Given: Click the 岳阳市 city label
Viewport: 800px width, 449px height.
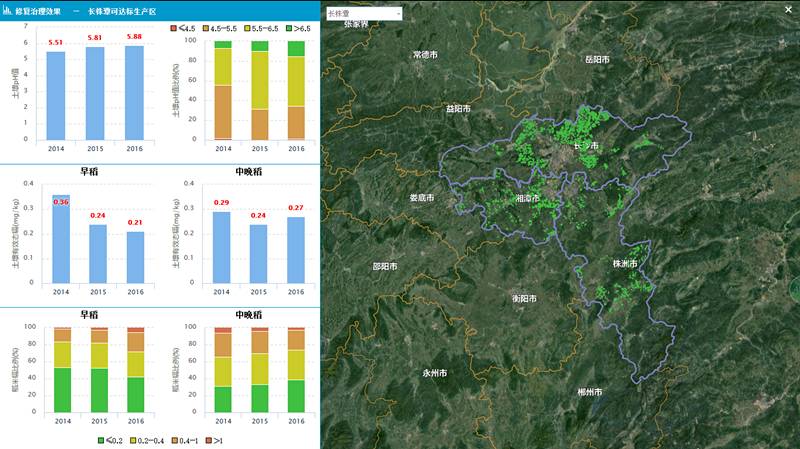Looking at the screenshot, I should point(597,59).
